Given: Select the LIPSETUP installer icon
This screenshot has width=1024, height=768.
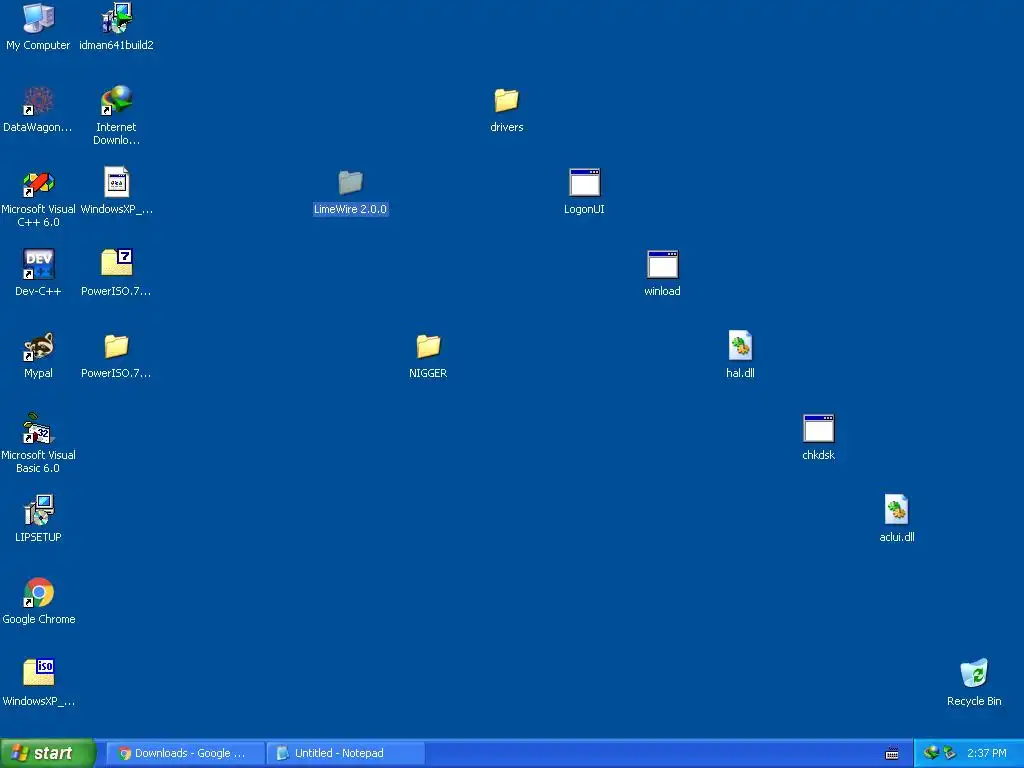Looking at the screenshot, I should pyautogui.click(x=39, y=519).
